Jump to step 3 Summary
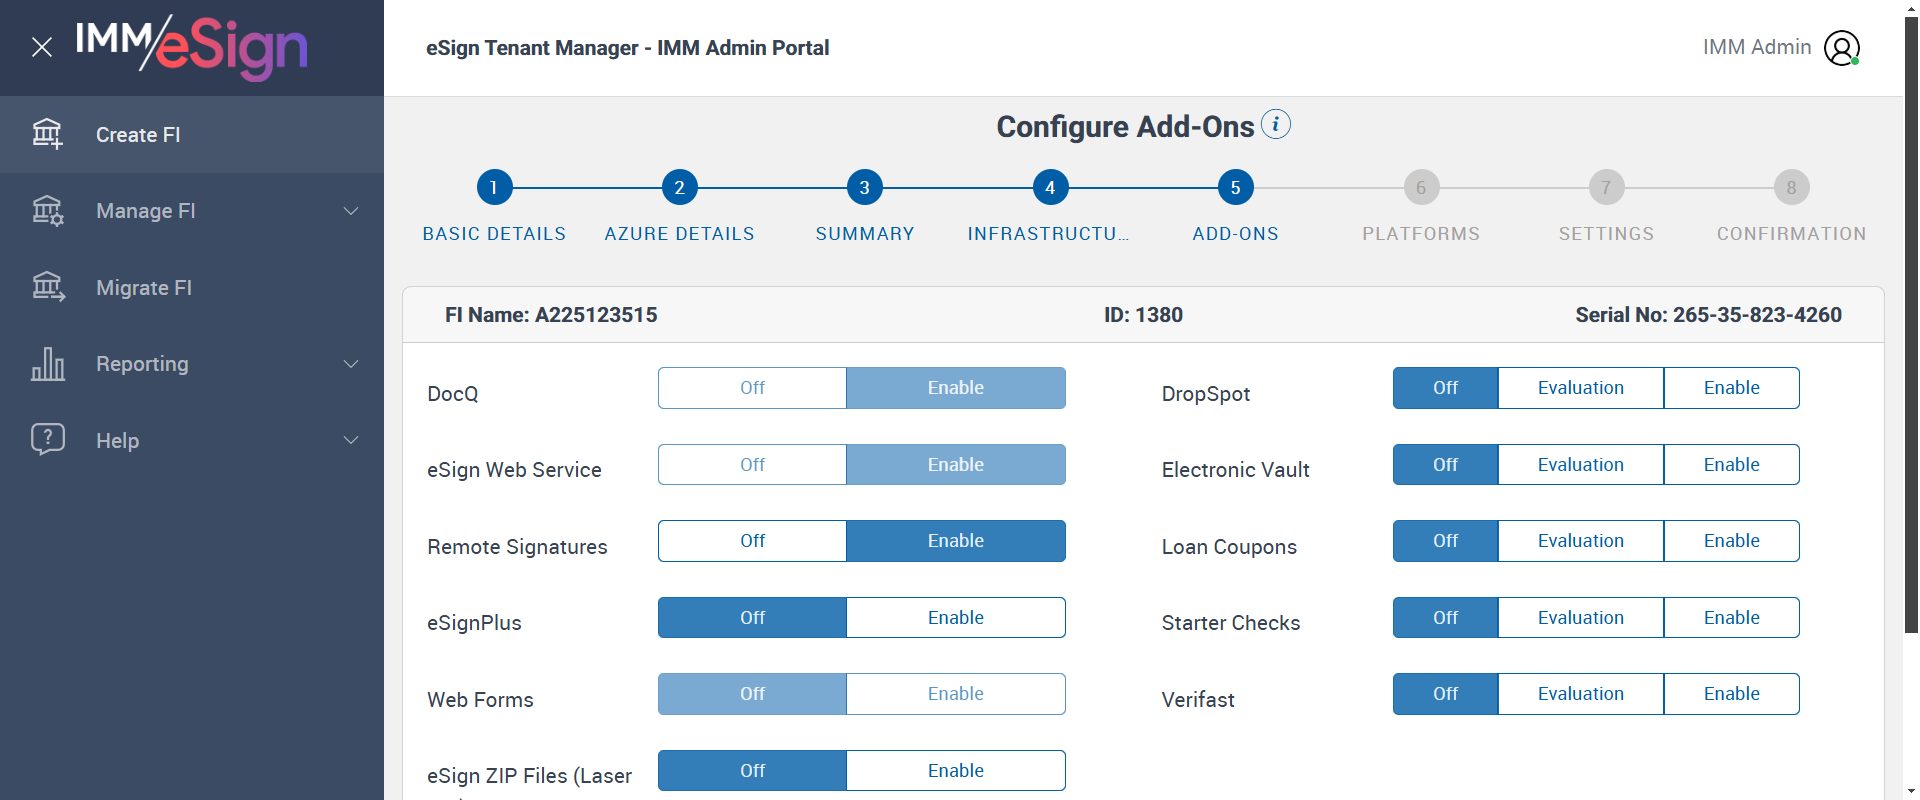Viewport: 1920px width, 800px height. [x=864, y=187]
